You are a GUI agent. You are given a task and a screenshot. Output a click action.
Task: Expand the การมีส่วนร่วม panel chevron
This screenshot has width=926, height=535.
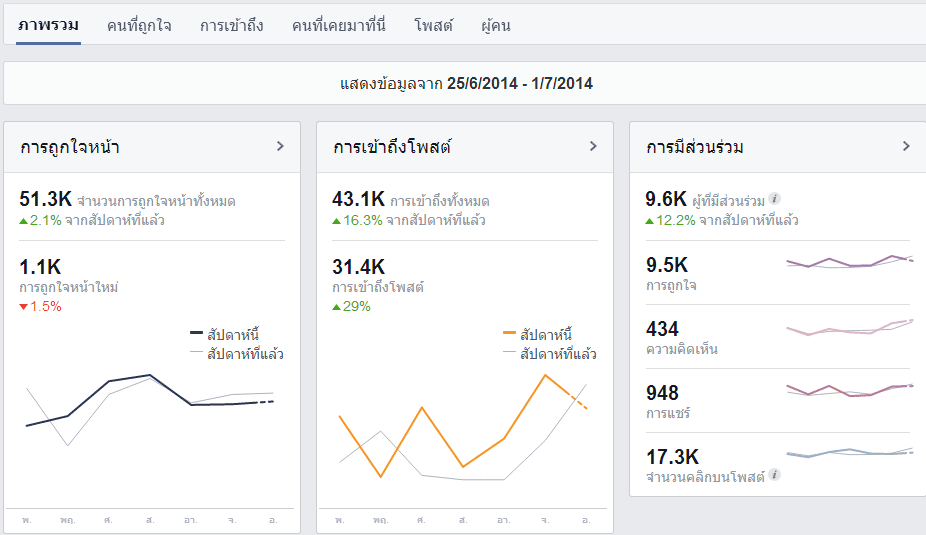coord(907,146)
